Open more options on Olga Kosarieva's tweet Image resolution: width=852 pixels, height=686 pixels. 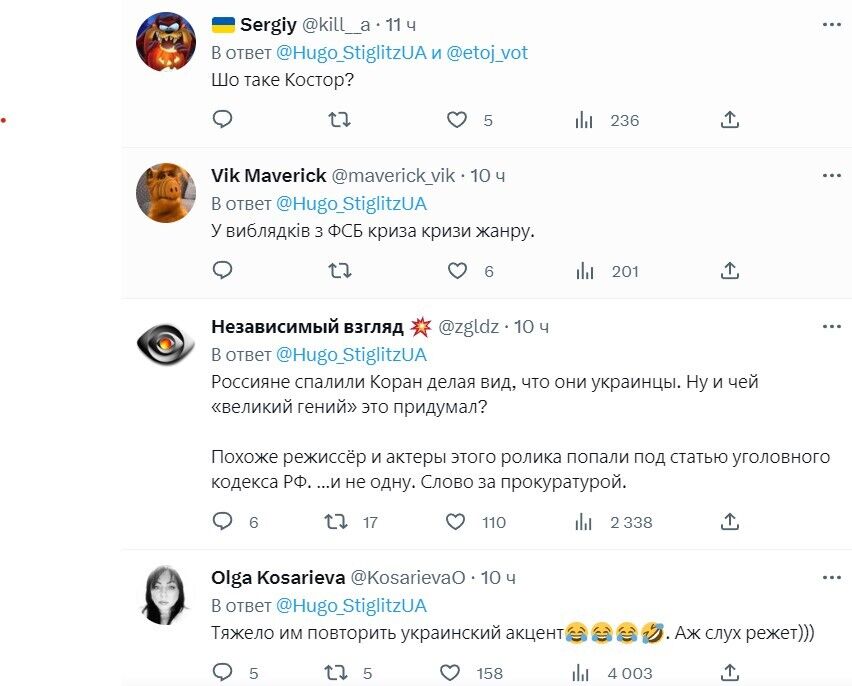click(830, 575)
